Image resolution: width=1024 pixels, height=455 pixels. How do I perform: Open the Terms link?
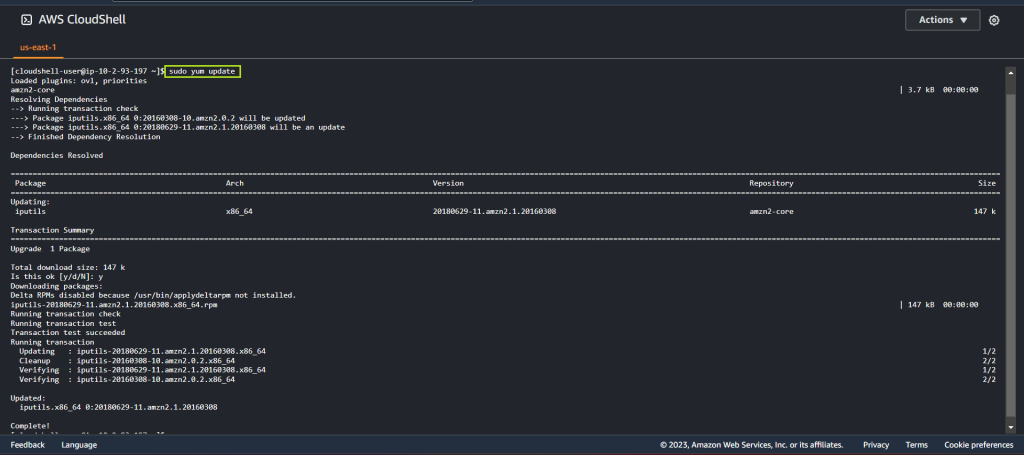[916, 445]
